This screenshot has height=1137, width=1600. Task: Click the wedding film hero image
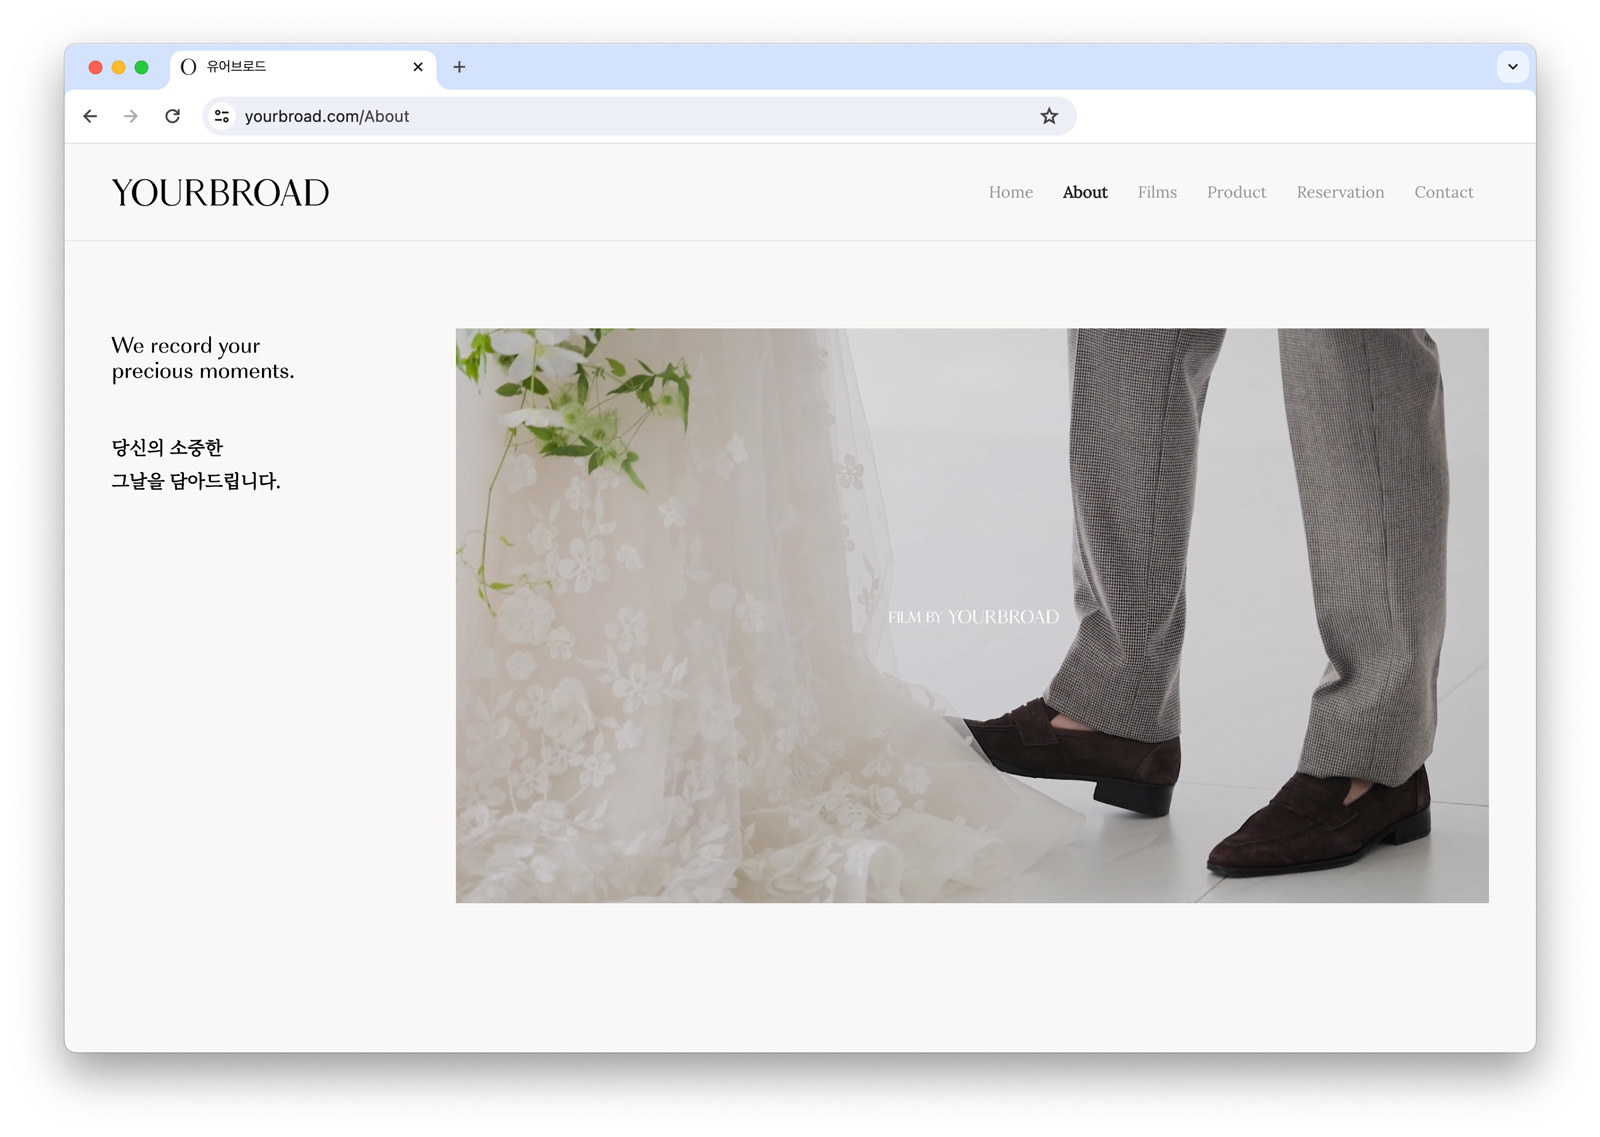pos(972,615)
